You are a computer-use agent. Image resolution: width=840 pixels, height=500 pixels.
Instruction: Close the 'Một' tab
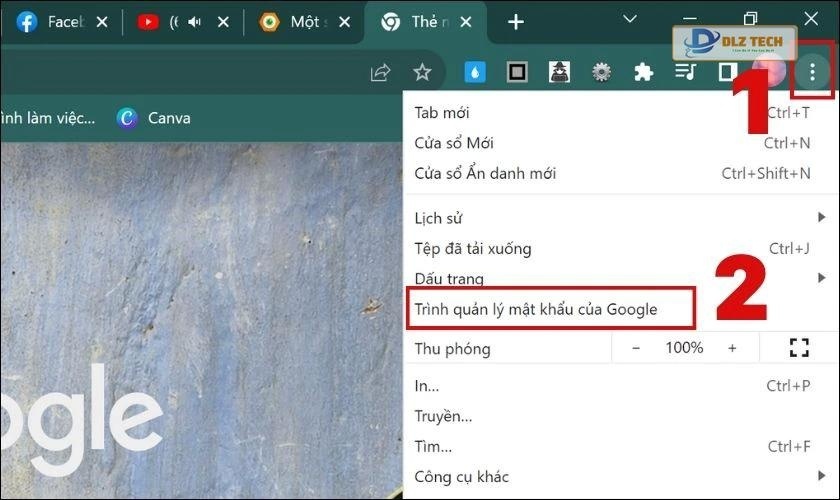click(x=344, y=22)
